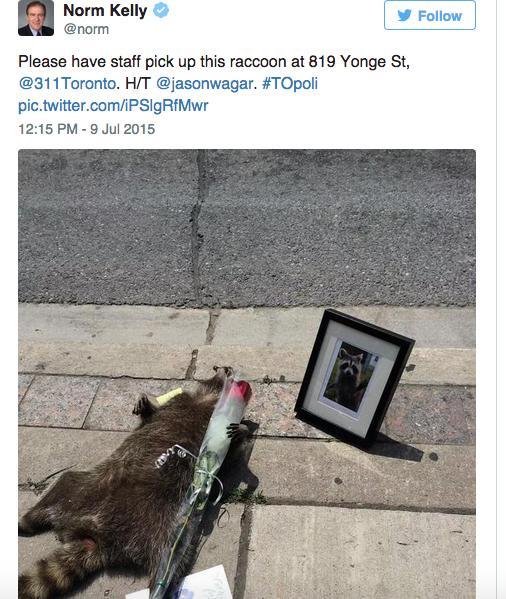Open the @jasonwagar mention
This screenshot has width=506, height=599.
(205, 84)
